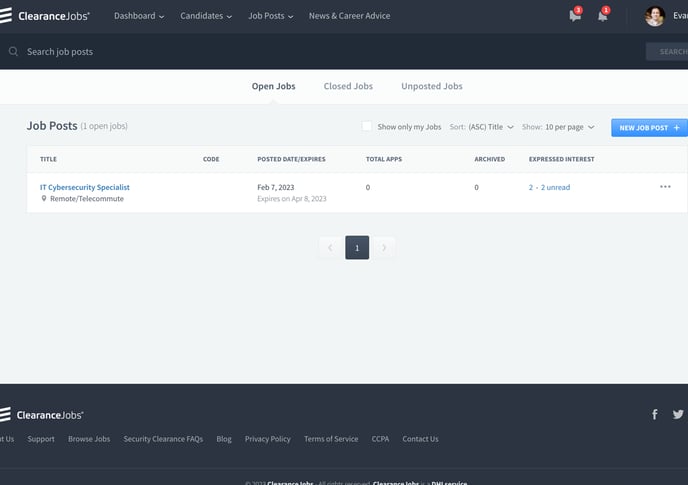This screenshot has height=485, width=688.
Task: Go to next page arrow
Action: click(384, 248)
